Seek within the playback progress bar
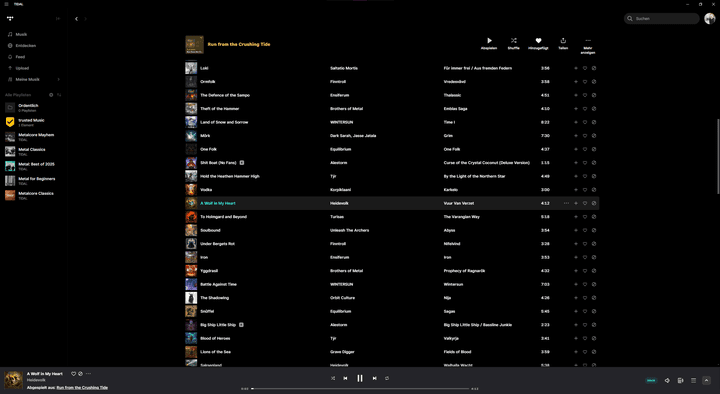The width and height of the screenshot is (720, 394). 360,388
